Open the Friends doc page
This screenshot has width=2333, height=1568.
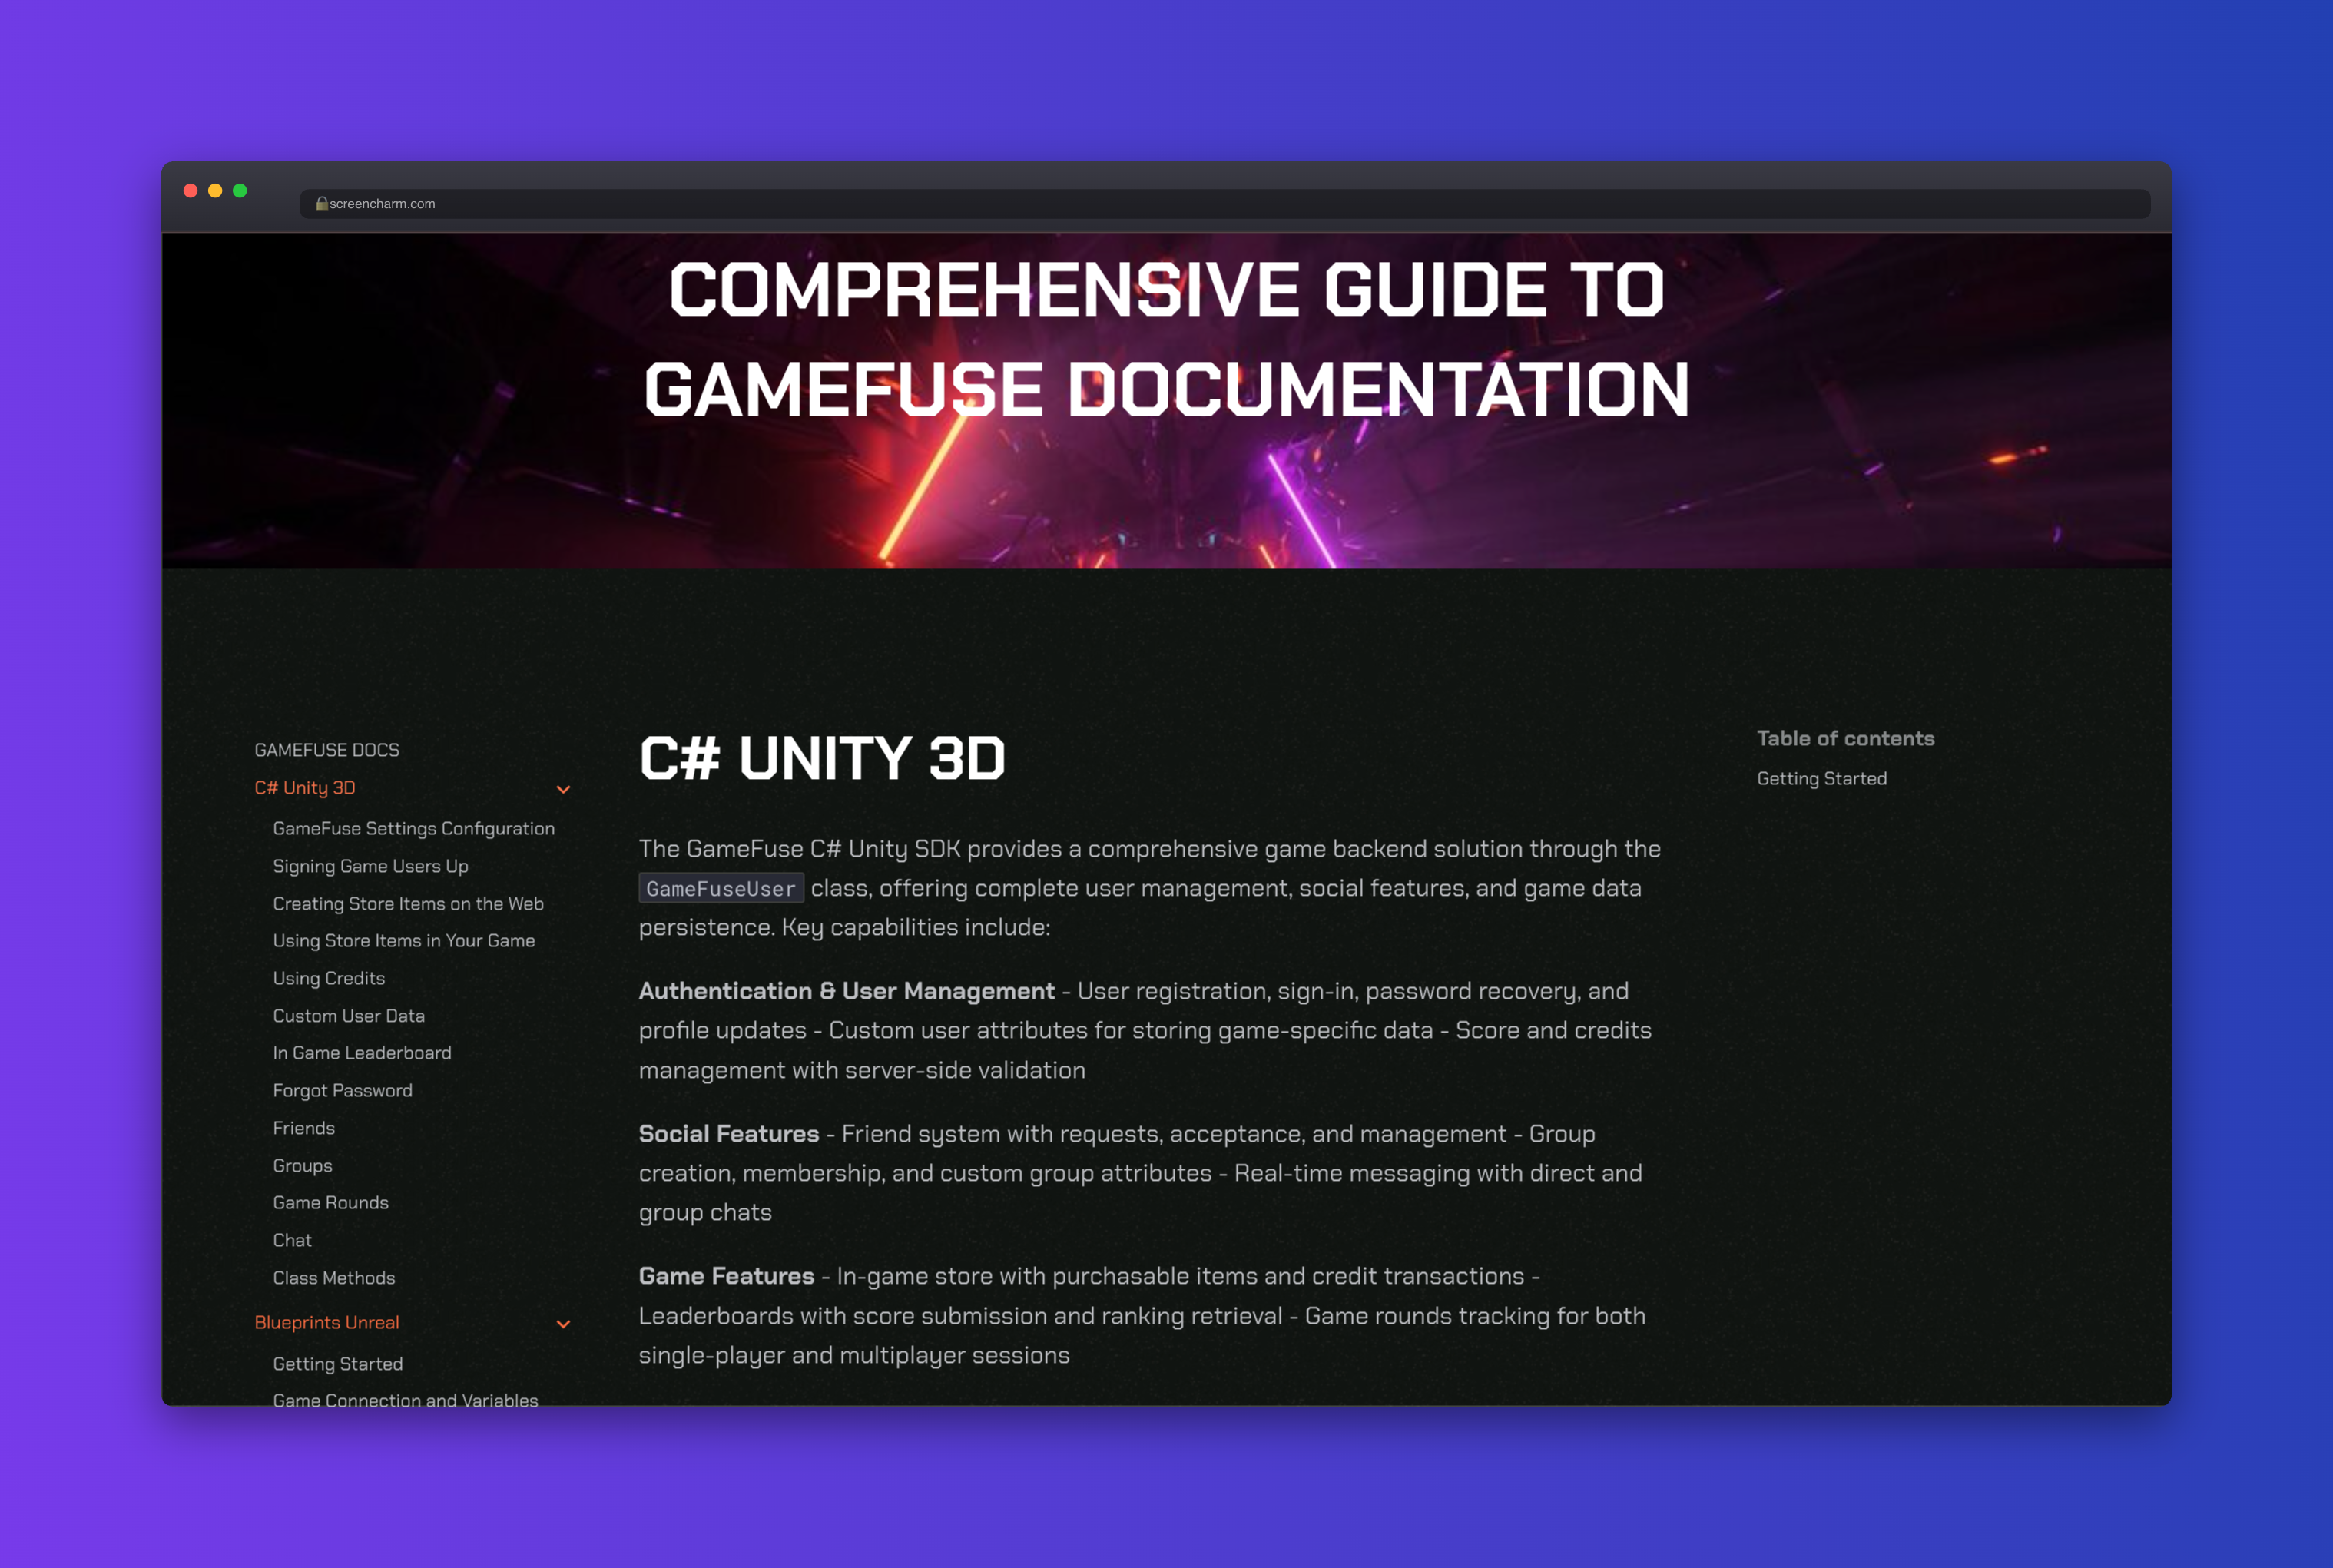pos(304,1128)
